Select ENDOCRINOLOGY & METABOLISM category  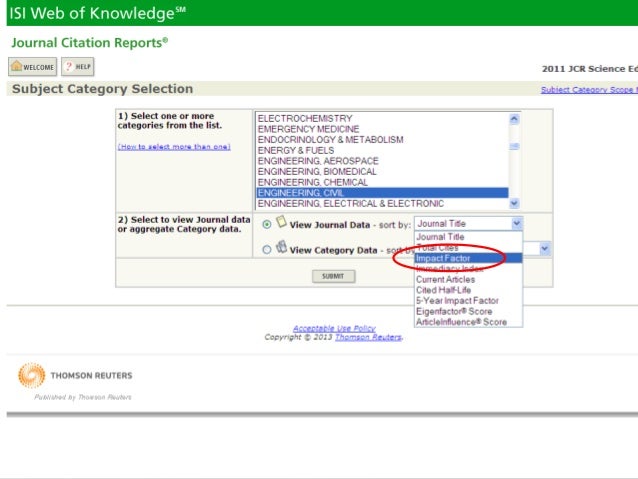click(382, 140)
